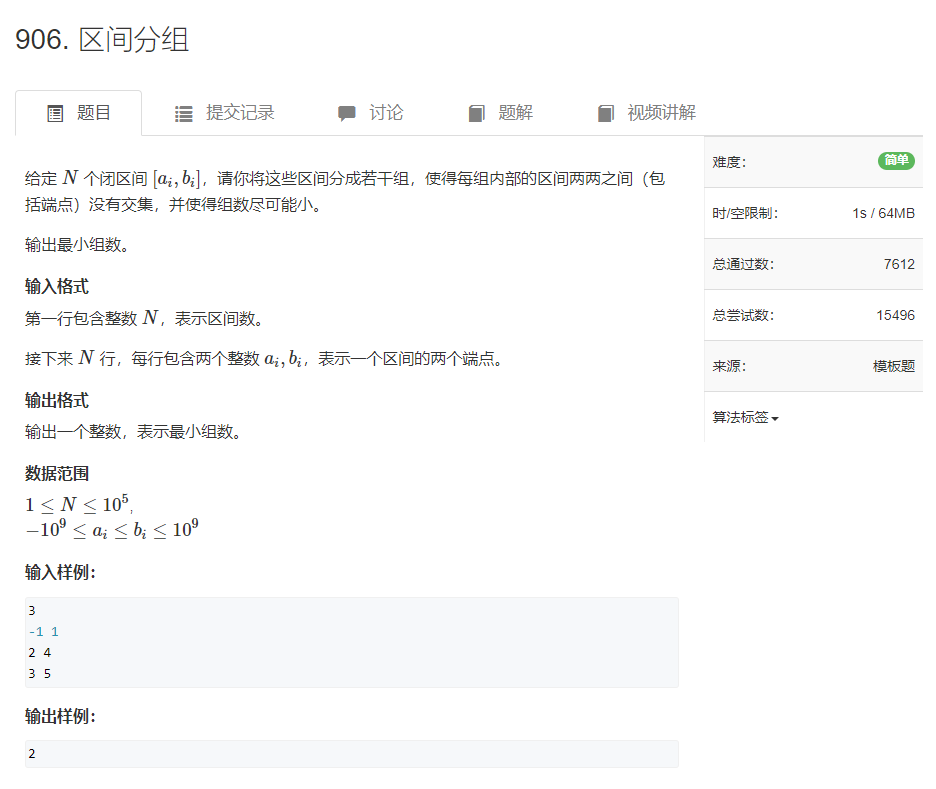936x789 pixels.
Task: Click the green 简单 difficulty badge
Action: click(895, 162)
